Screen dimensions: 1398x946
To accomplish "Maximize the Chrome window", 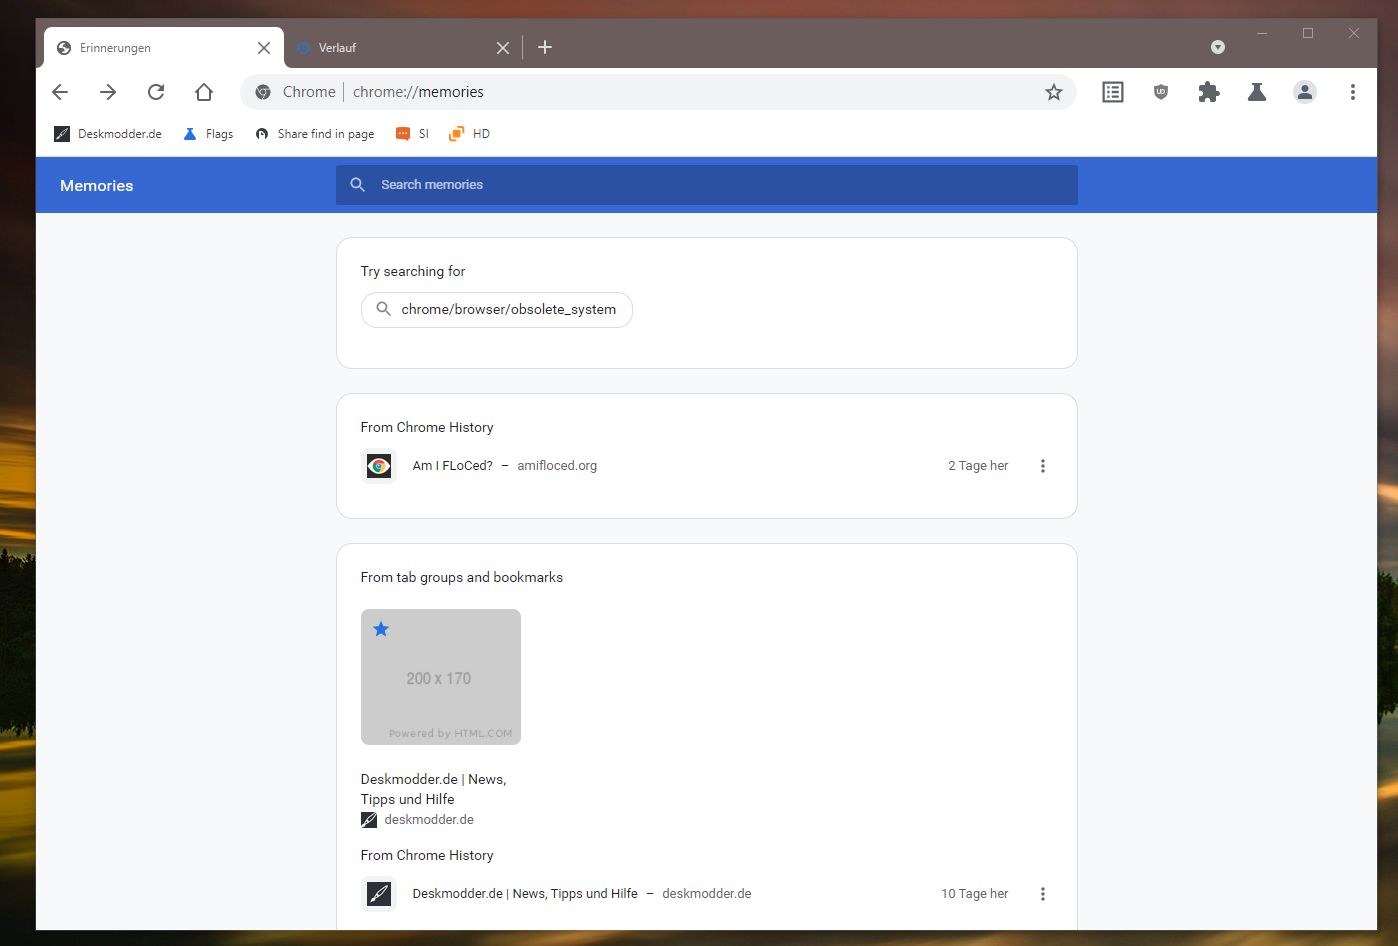I will (1308, 33).
